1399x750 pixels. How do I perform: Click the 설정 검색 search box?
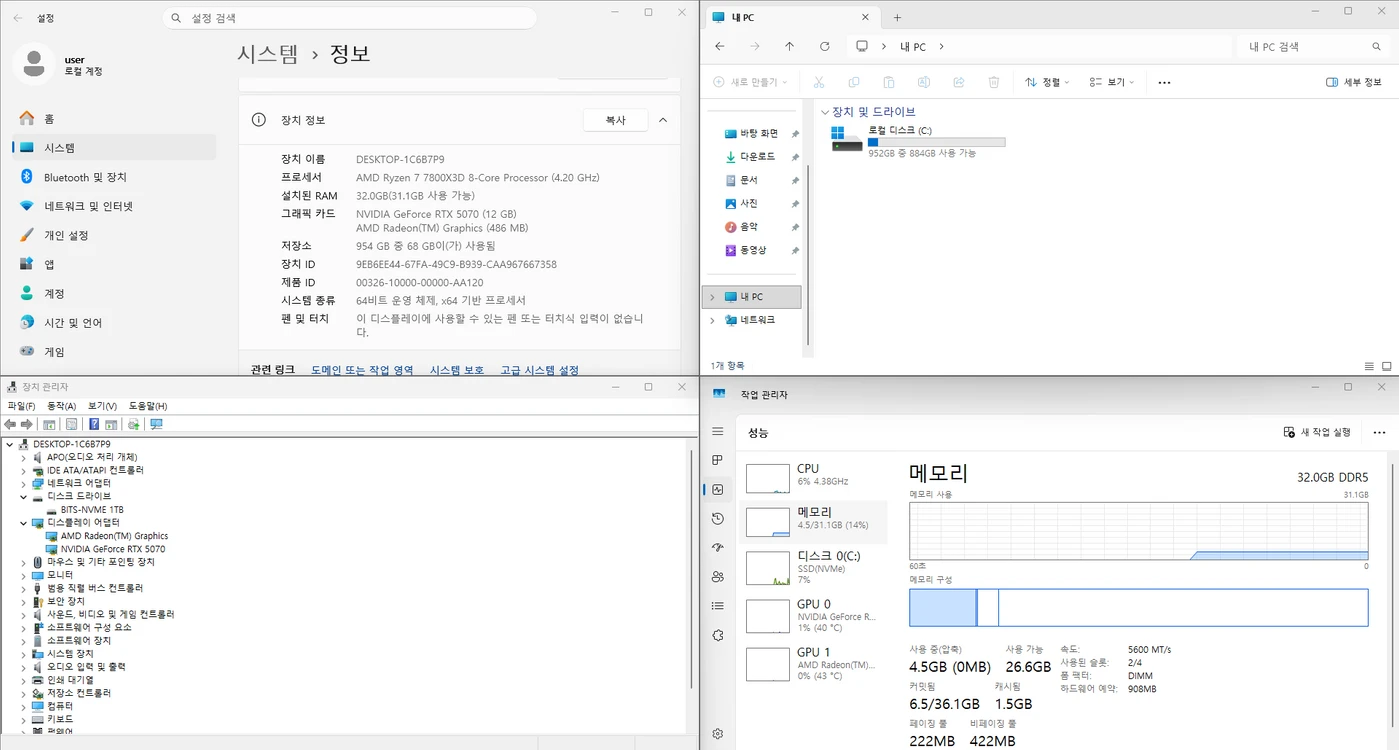[x=350, y=18]
